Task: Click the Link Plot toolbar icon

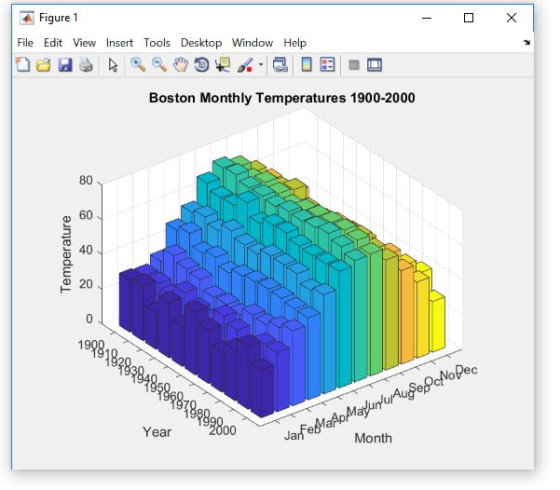Action: pyautogui.click(x=280, y=65)
